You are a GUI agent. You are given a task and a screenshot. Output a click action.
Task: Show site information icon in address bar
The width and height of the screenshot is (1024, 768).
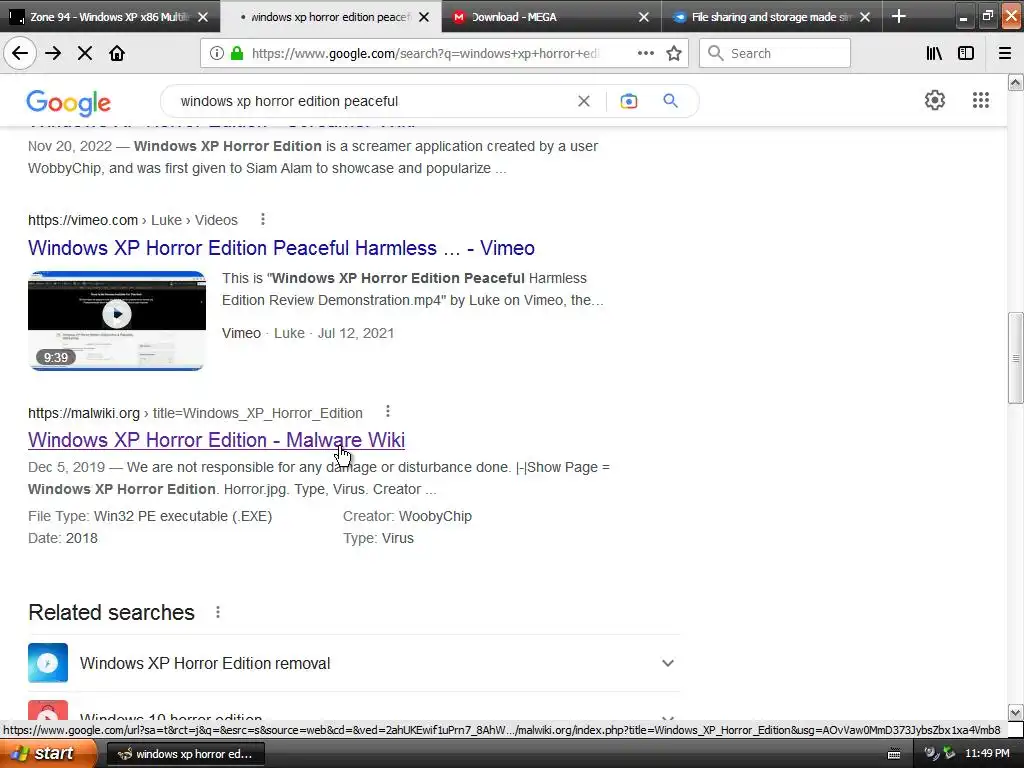pos(217,54)
